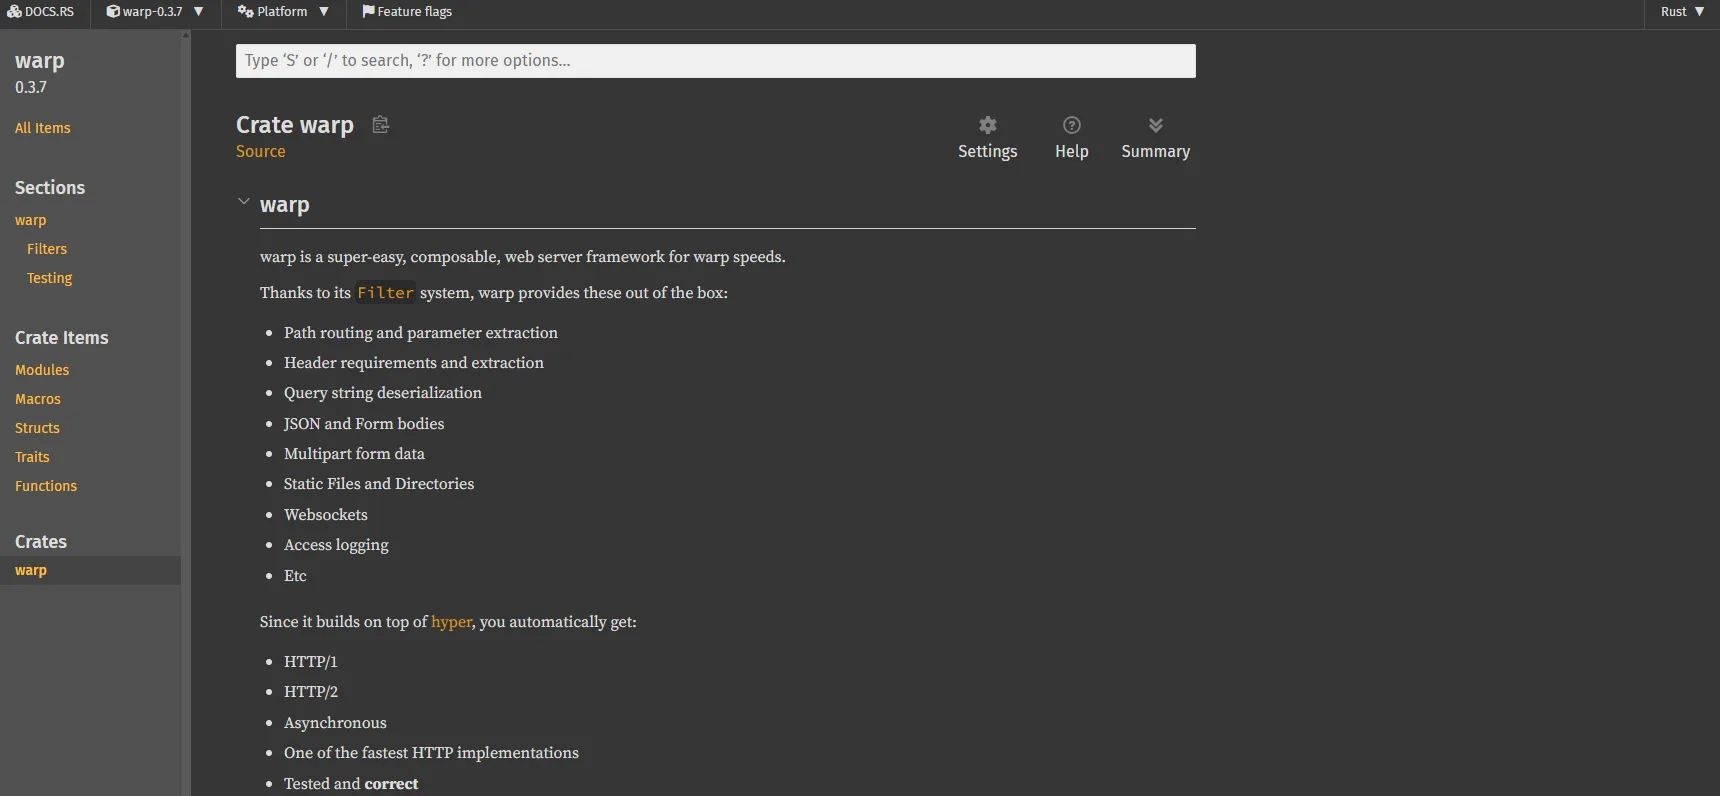Click 'HTTP/1' list item
1720x796 pixels.
311,662
